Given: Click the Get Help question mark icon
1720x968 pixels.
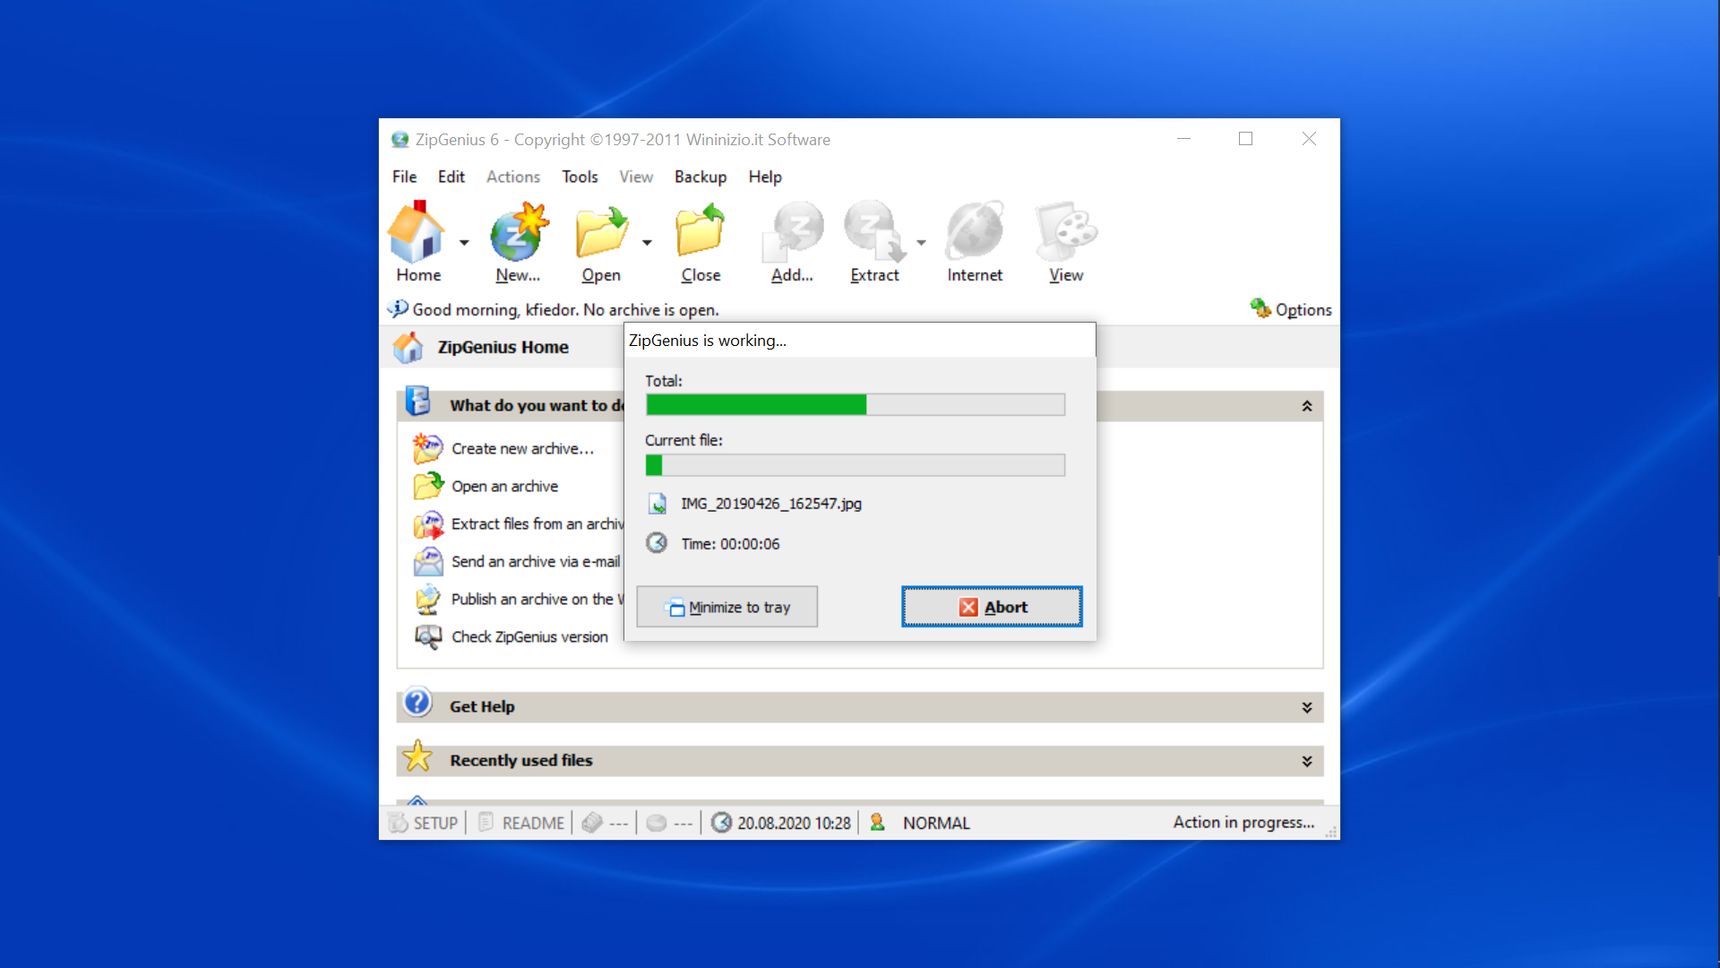Looking at the screenshot, I should pyautogui.click(x=417, y=702).
